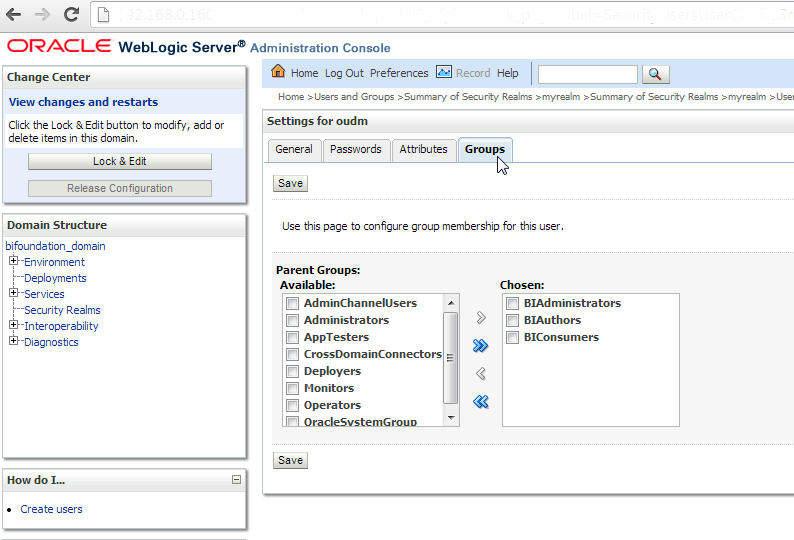Open Preferences from the toolbar
The image size is (794, 540).
tap(399, 73)
